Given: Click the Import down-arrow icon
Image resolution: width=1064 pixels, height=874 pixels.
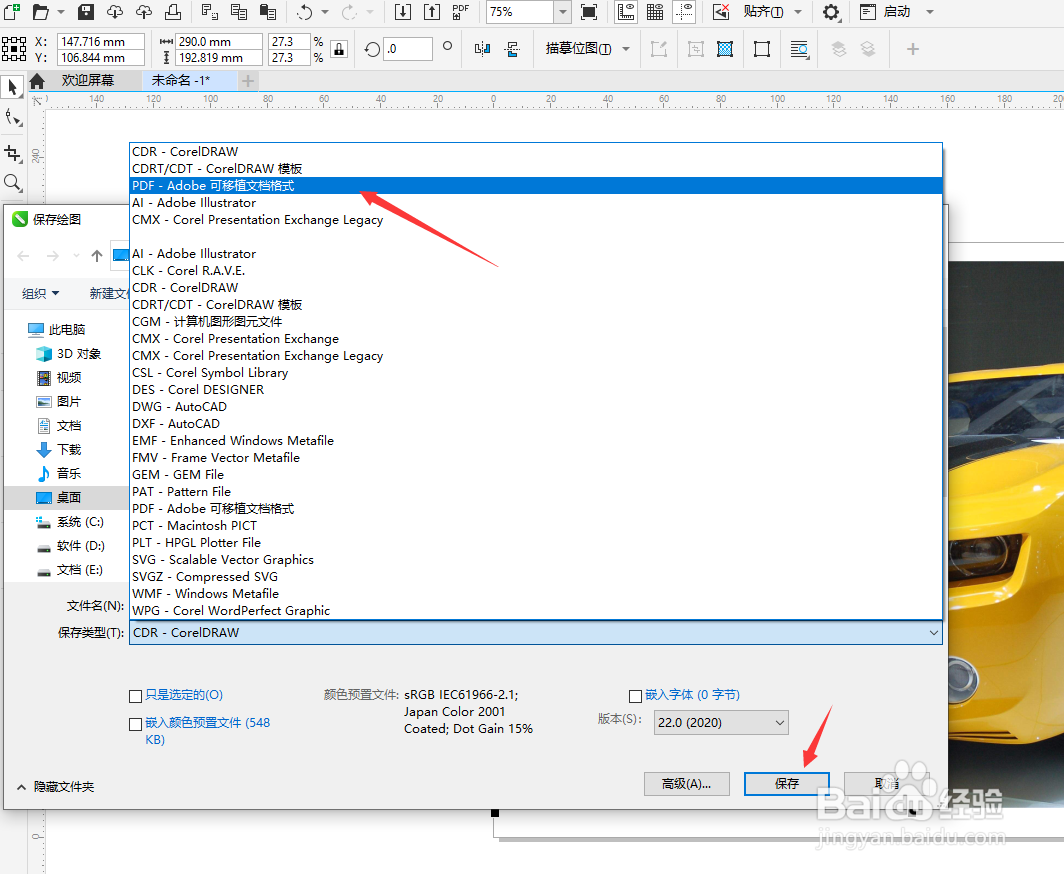Looking at the screenshot, I should 402,12.
